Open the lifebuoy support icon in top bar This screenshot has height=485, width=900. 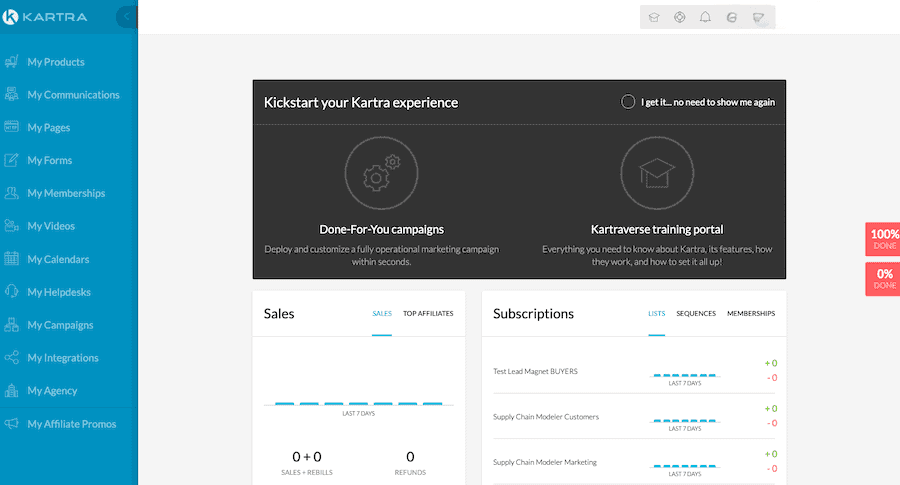point(680,17)
